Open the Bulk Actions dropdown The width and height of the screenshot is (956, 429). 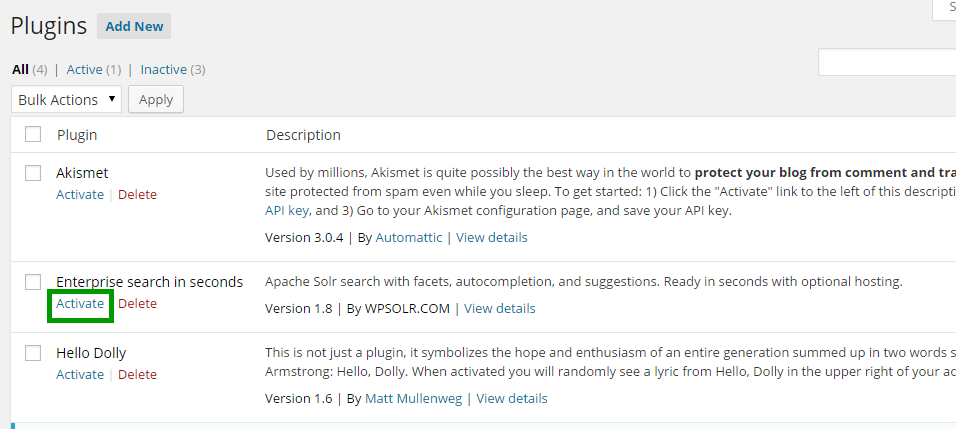coord(66,99)
